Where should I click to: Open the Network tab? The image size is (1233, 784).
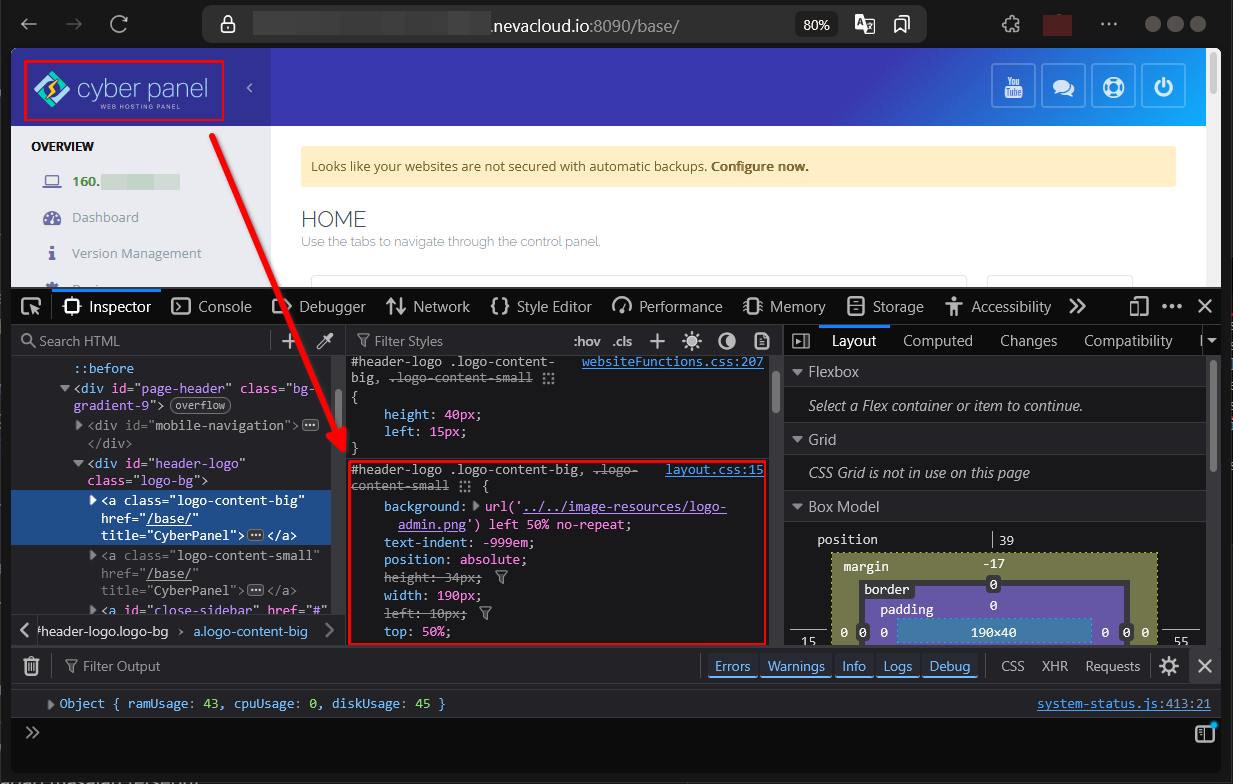428,306
